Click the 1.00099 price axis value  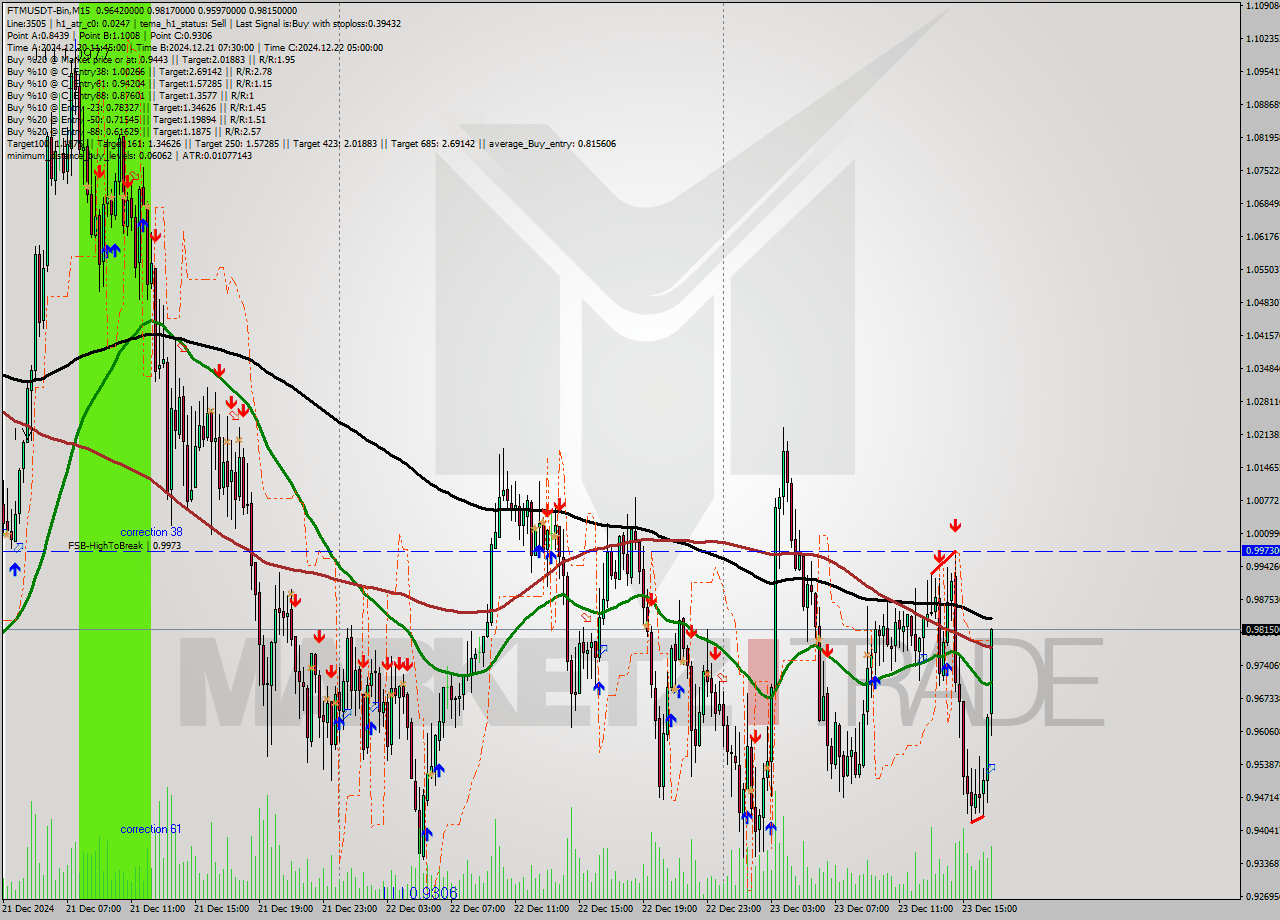1263,534
